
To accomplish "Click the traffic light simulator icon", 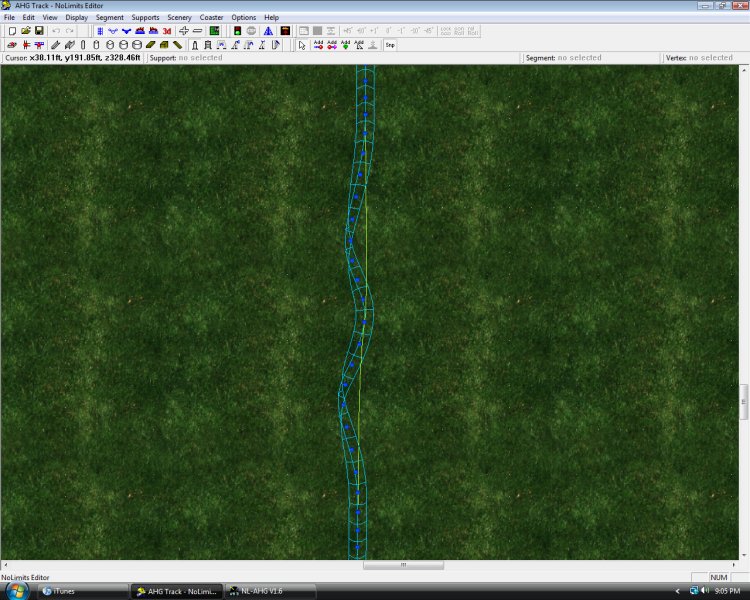I will point(237,31).
